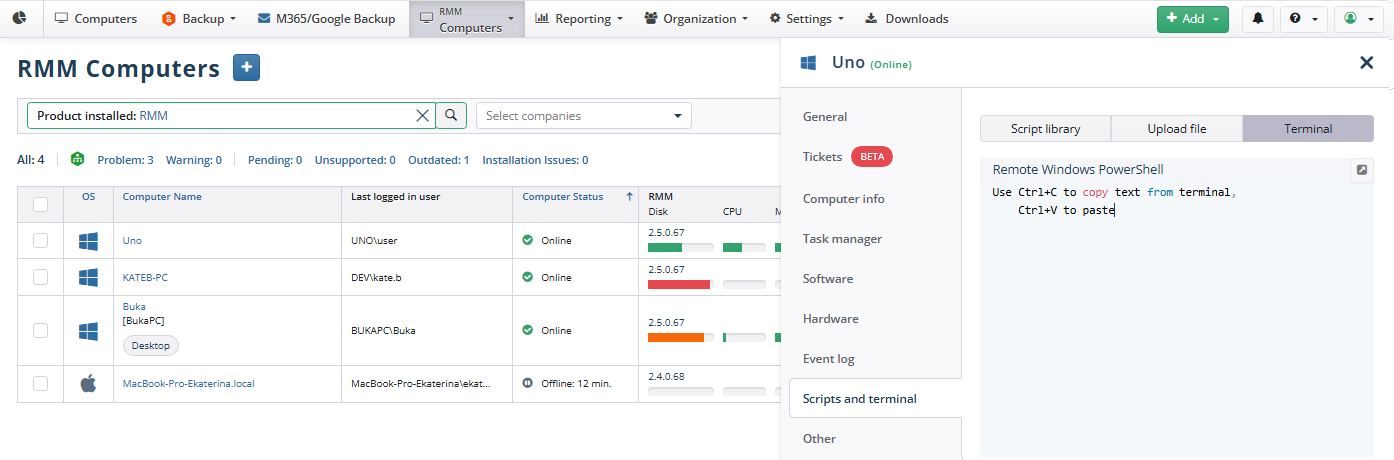The height and width of the screenshot is (460, 1394).
Task: Open the KATEB-PC computer link
Action: pyautogui.click(x=145, y=277)
